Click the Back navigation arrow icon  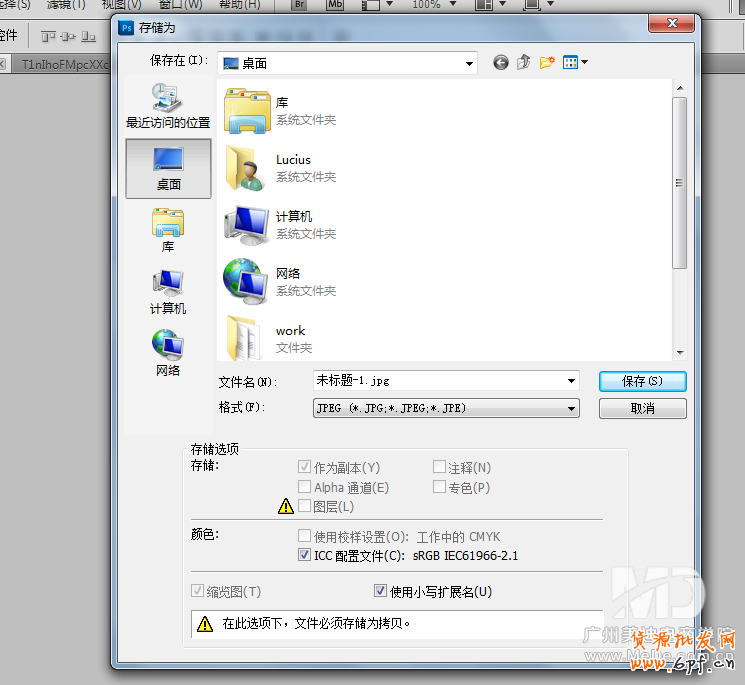tap(501, 63)
